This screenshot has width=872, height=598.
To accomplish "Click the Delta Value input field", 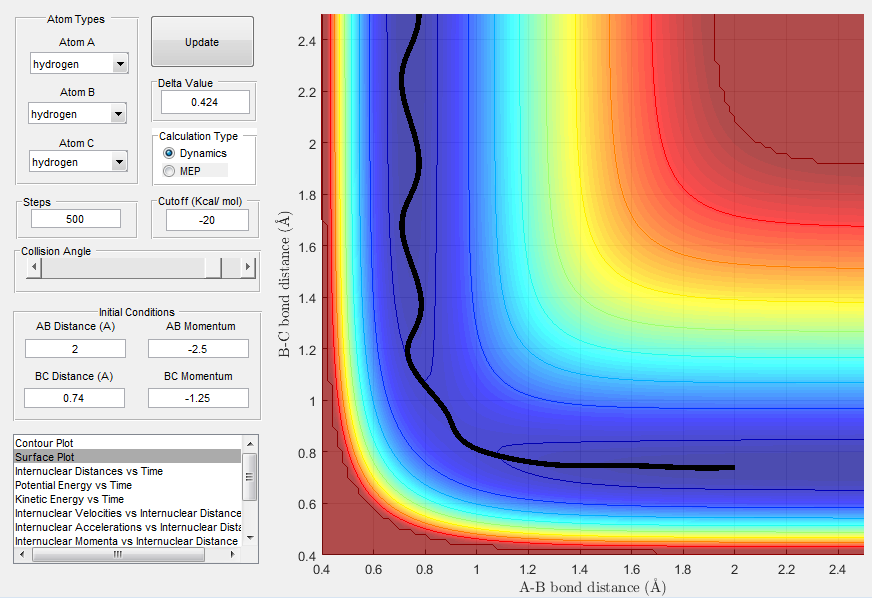I will coord(205,102).
